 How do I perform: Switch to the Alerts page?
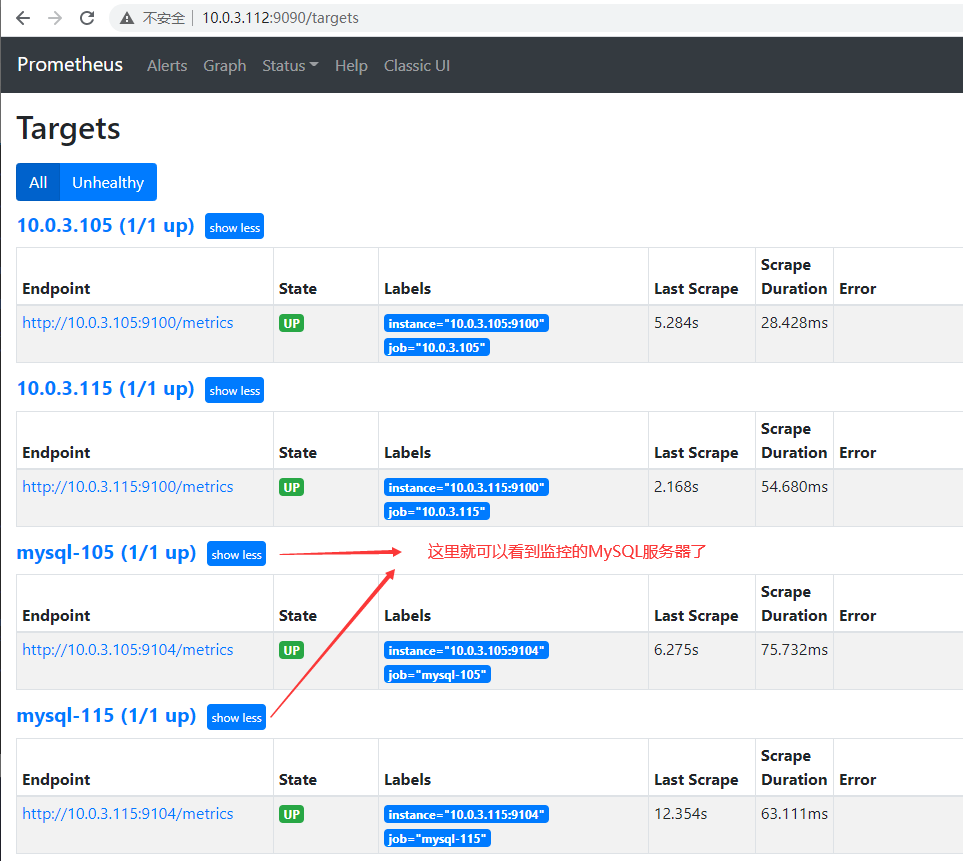pos(166,65)
